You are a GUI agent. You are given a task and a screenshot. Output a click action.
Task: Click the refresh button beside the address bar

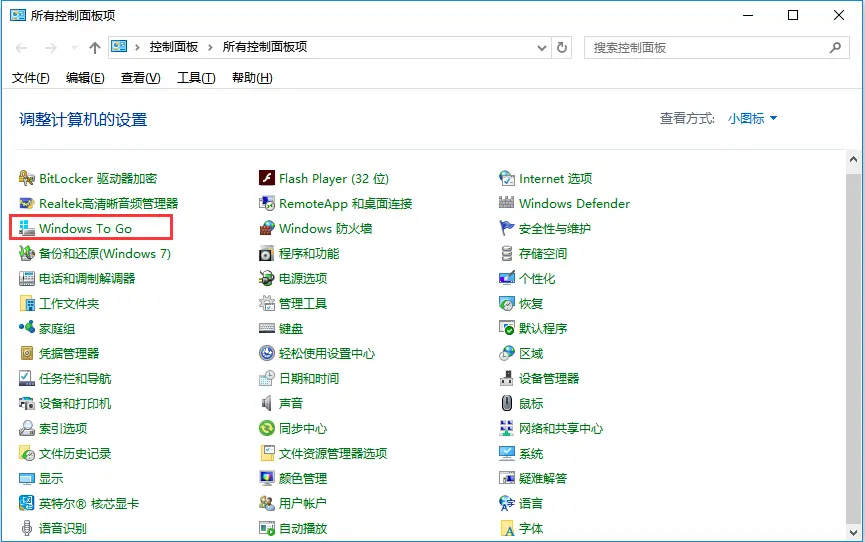(562, 47)
